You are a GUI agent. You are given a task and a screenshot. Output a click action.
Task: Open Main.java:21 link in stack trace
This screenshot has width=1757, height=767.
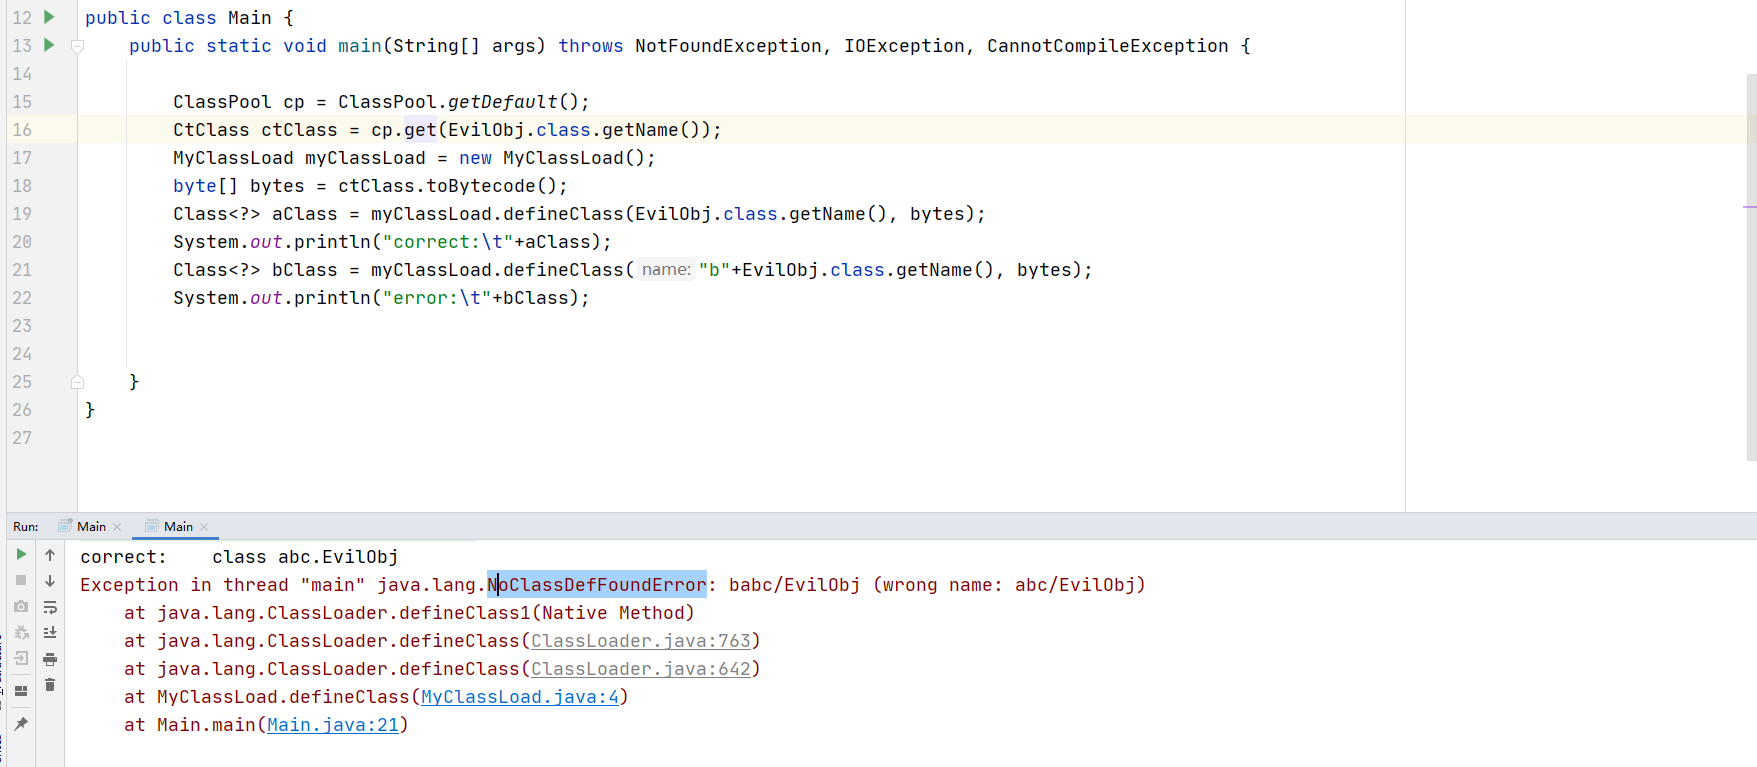tap(332, 725)
